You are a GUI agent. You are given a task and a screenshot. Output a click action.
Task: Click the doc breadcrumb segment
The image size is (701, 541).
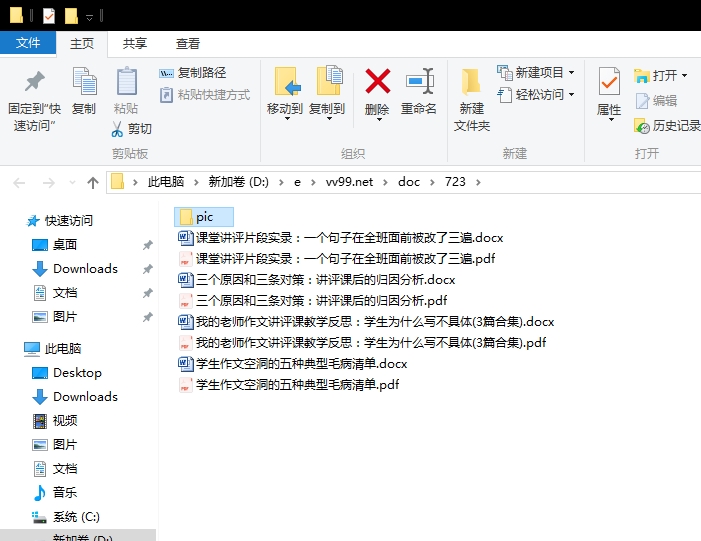coord(409,182)
